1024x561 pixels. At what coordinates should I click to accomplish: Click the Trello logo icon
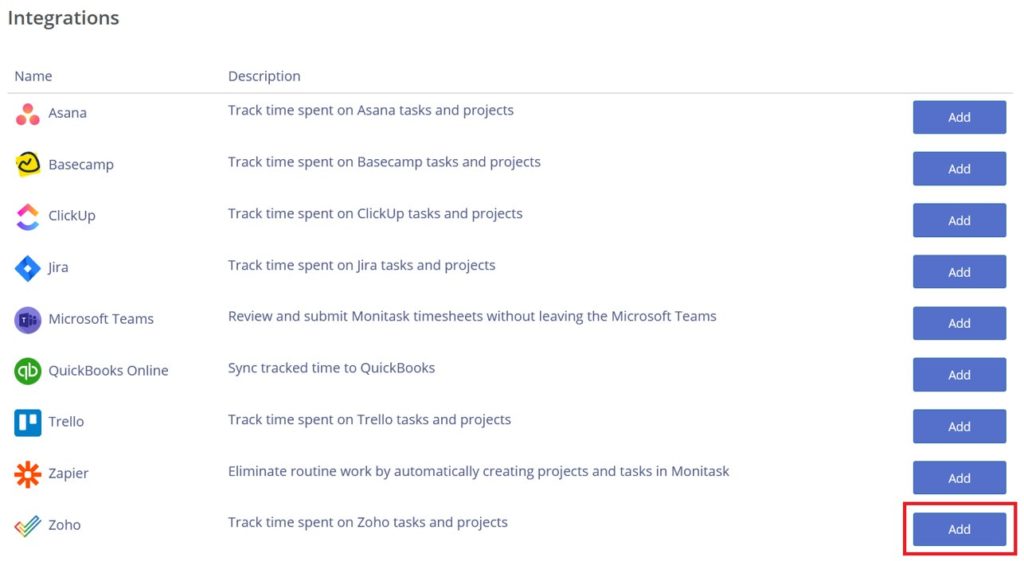tap(28, 422)
